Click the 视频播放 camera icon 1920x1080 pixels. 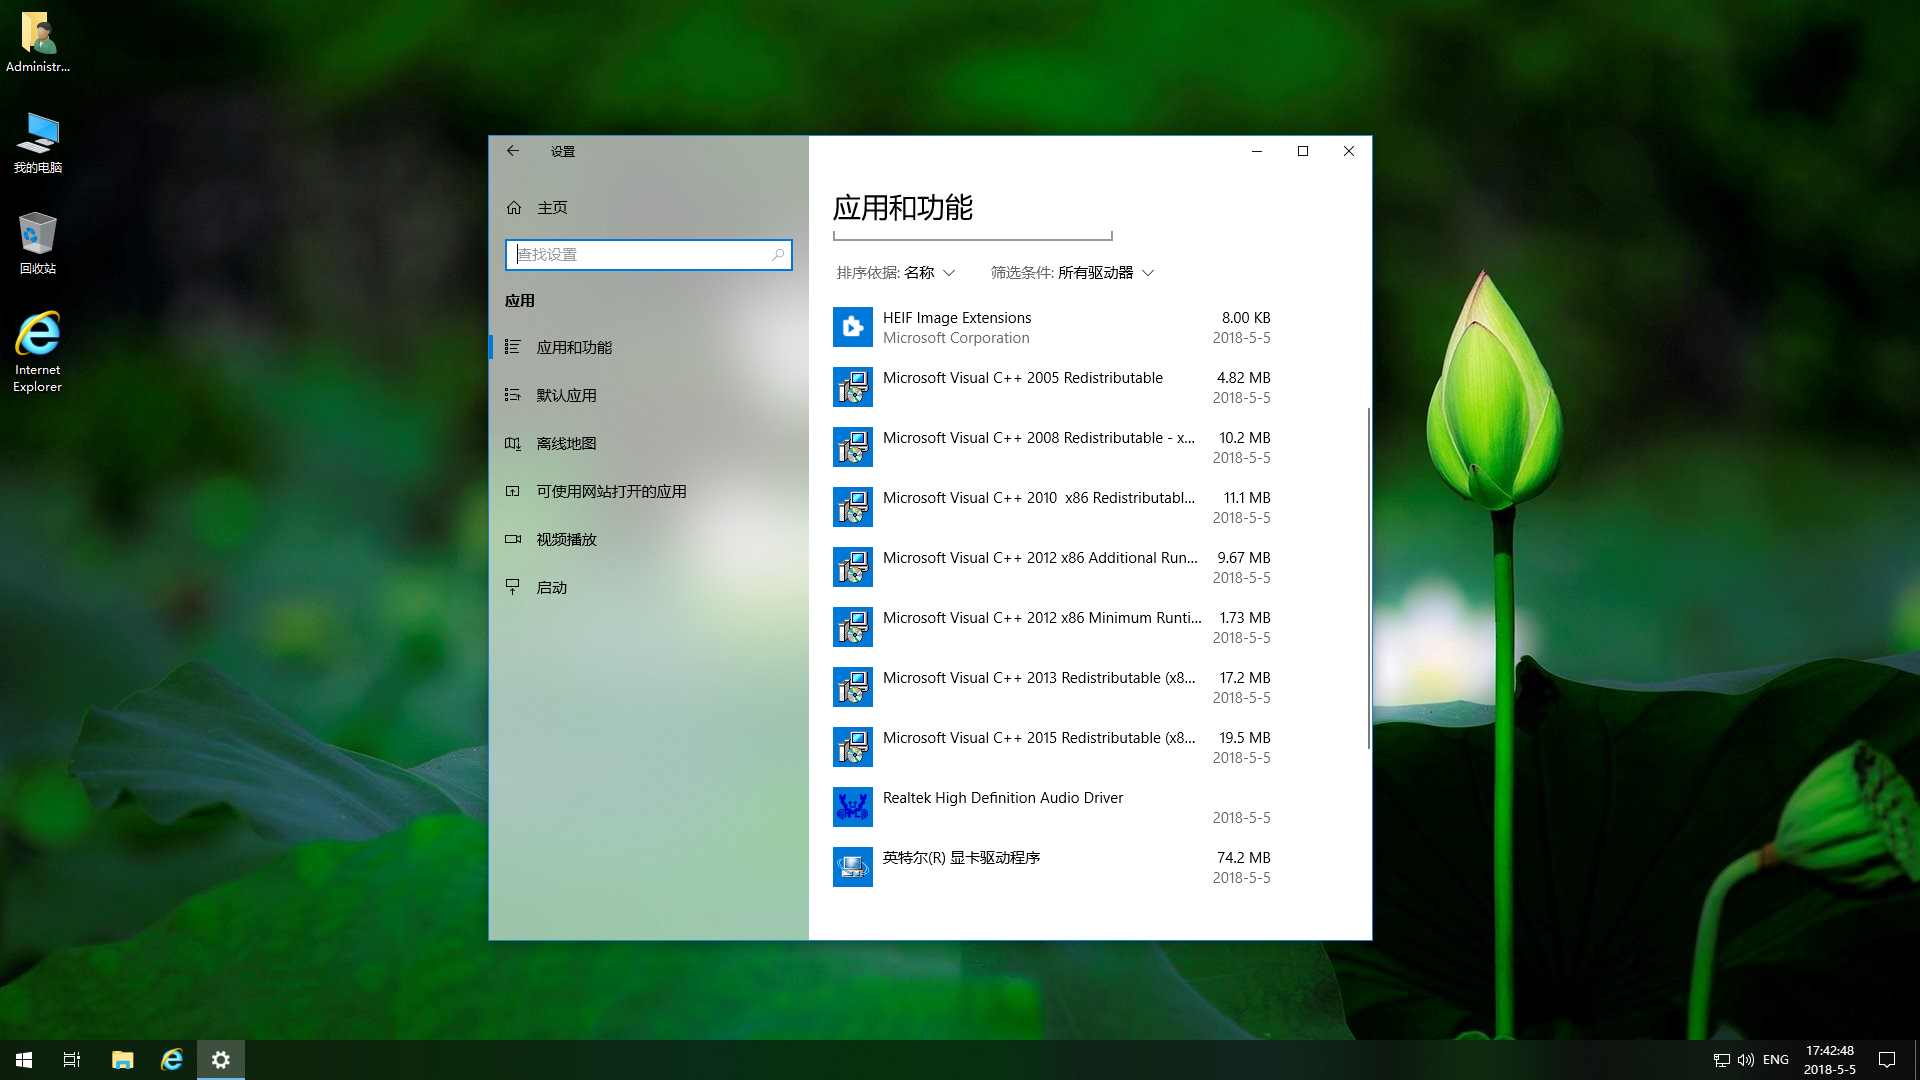coord(513,539)
